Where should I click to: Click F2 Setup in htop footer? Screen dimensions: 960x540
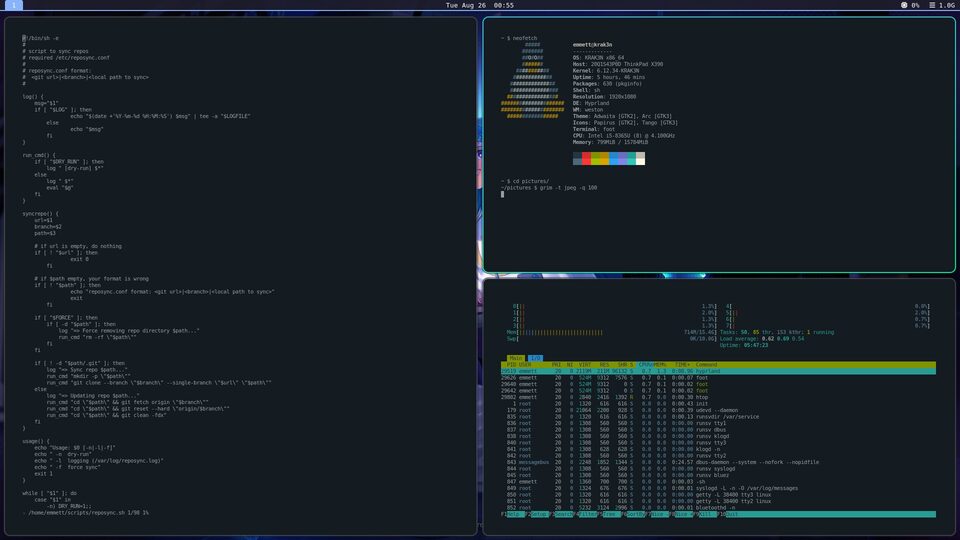click(x=537, y=514)
